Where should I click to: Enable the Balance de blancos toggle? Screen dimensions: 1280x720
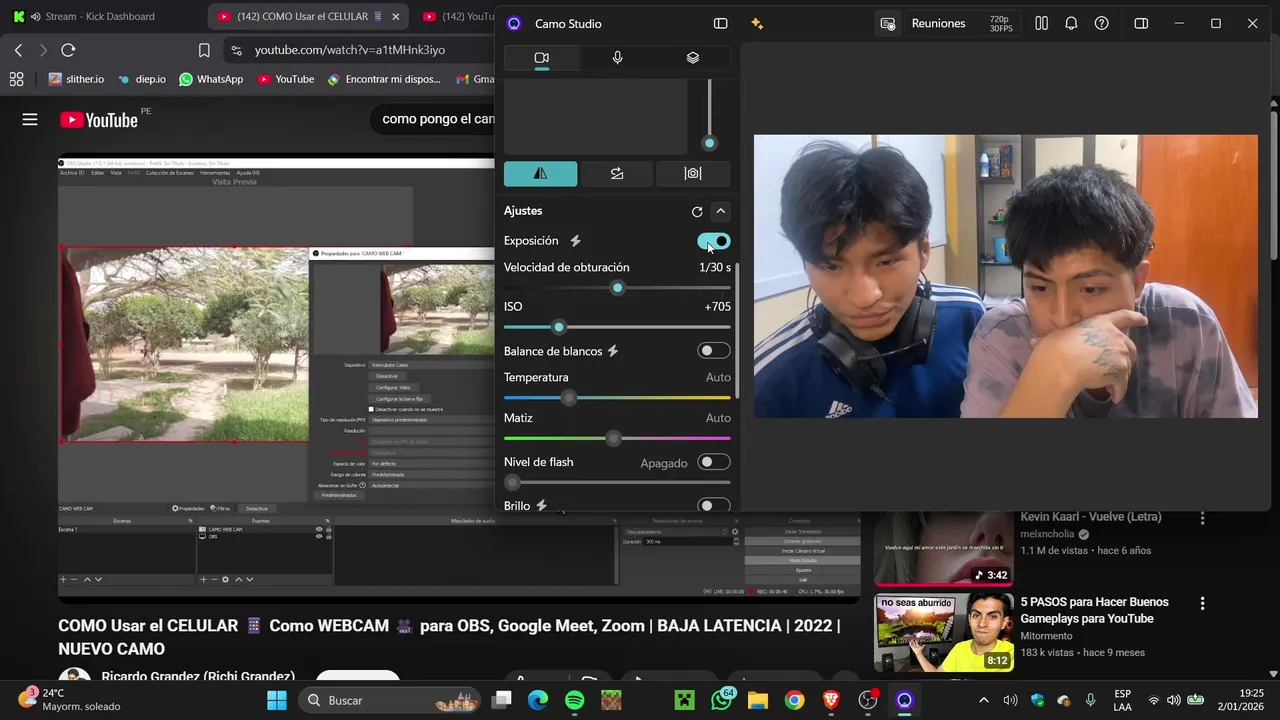(714, 351)
